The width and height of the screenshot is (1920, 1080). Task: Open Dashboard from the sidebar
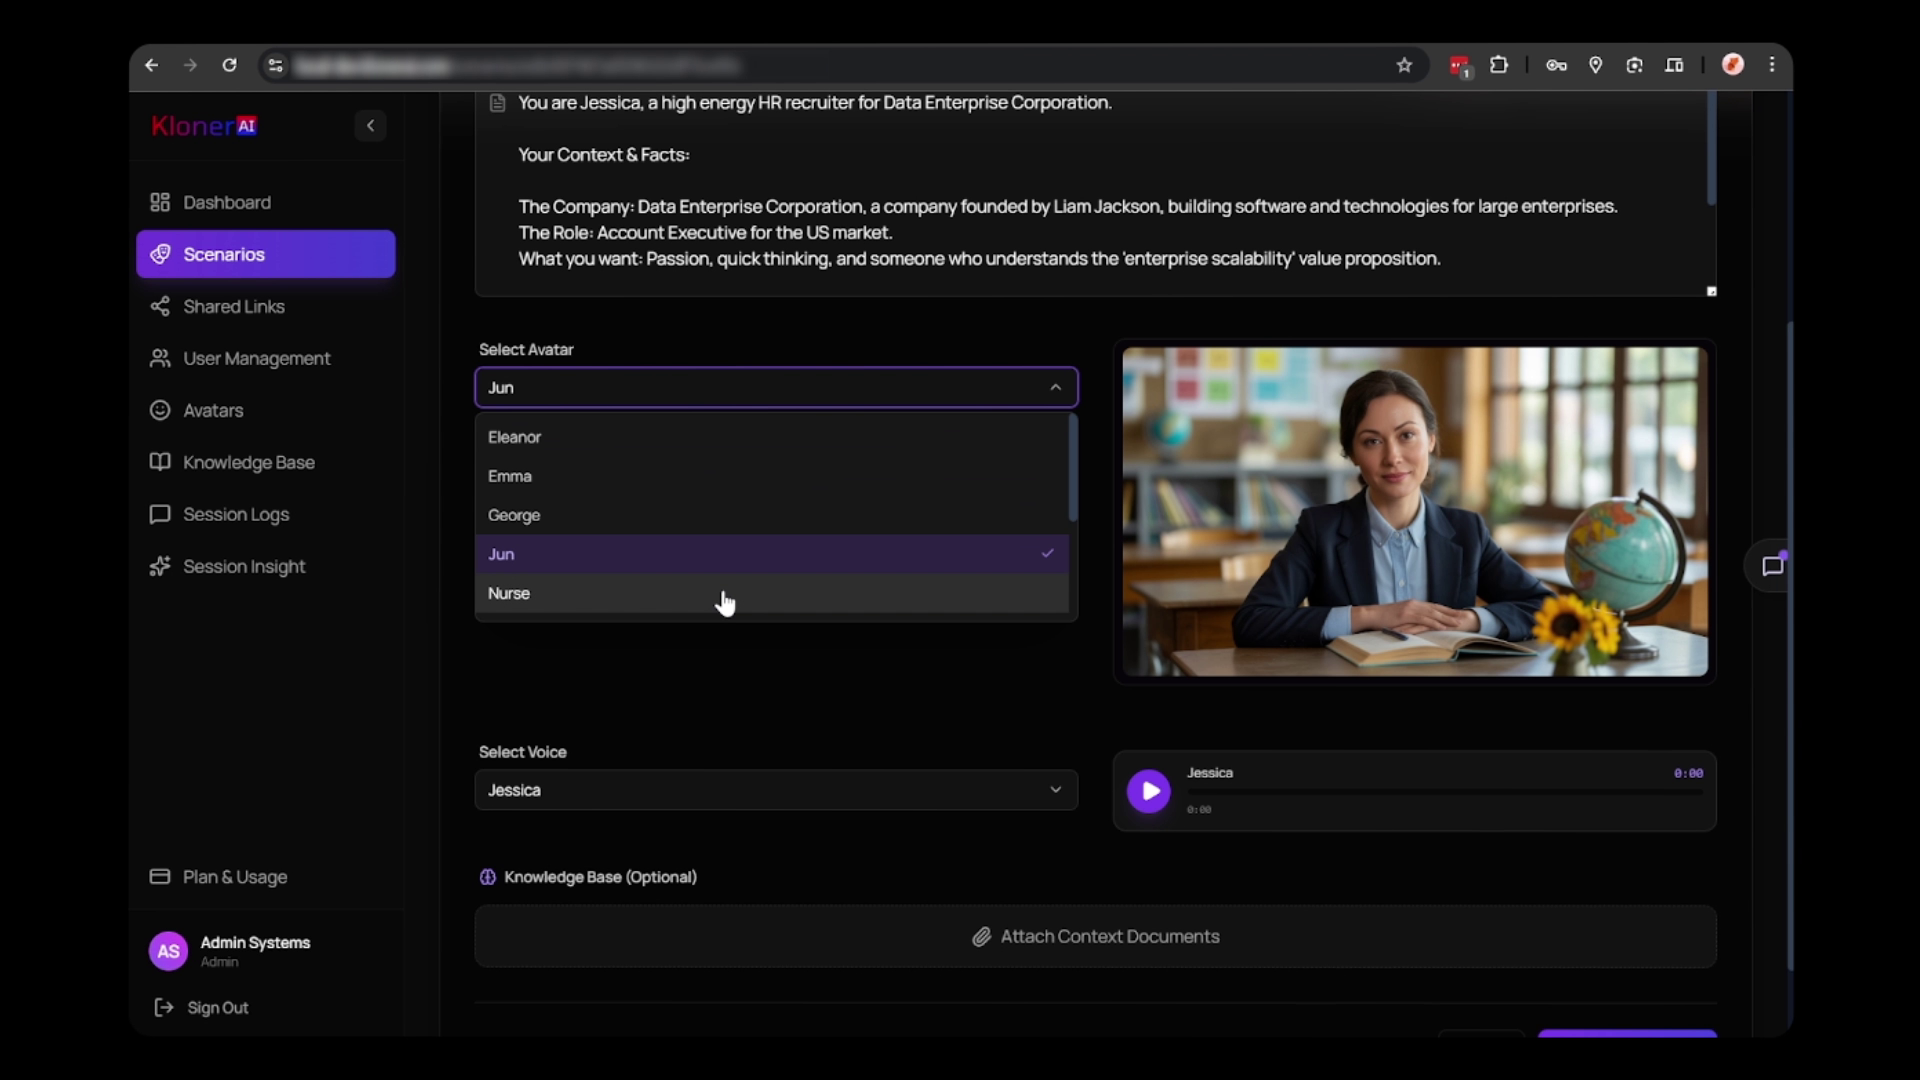pos(226,203)
